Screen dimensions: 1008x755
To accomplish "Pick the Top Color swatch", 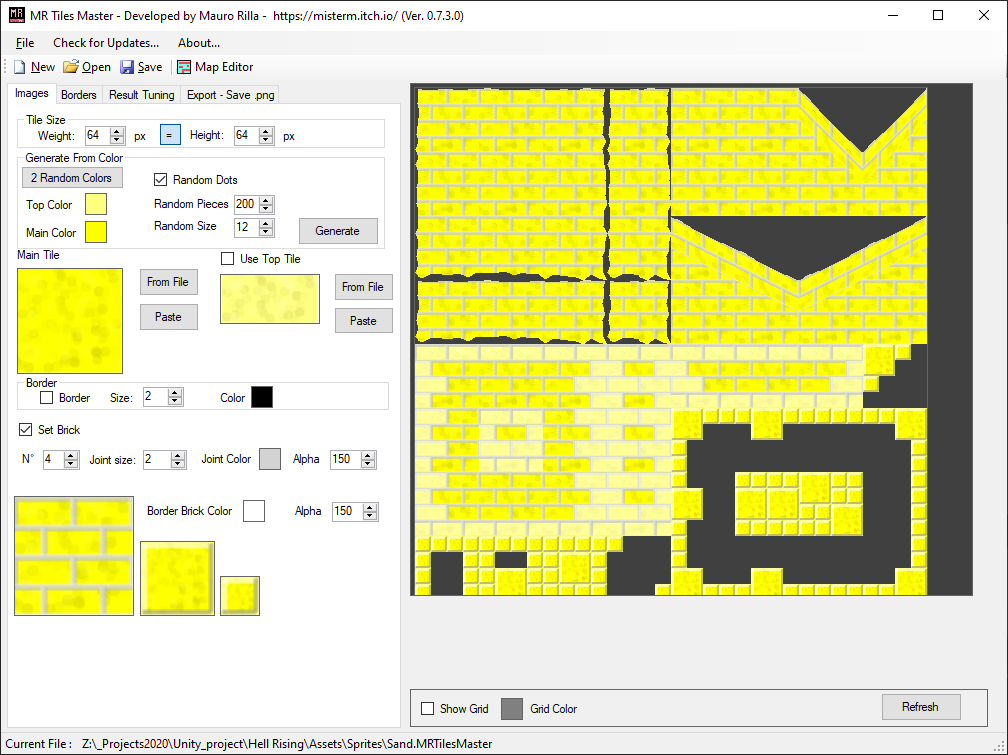I will point(96,204).
